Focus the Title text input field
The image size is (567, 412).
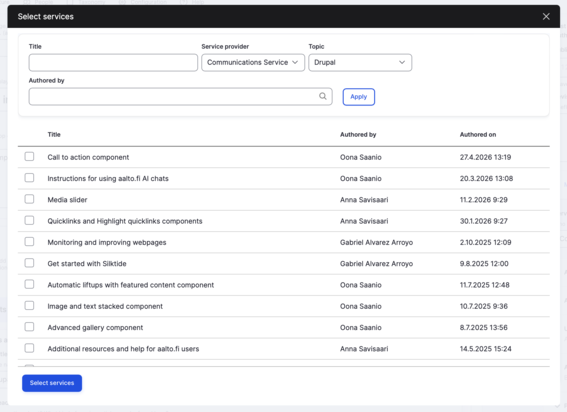pyautogui.click(x=113, y=63)
